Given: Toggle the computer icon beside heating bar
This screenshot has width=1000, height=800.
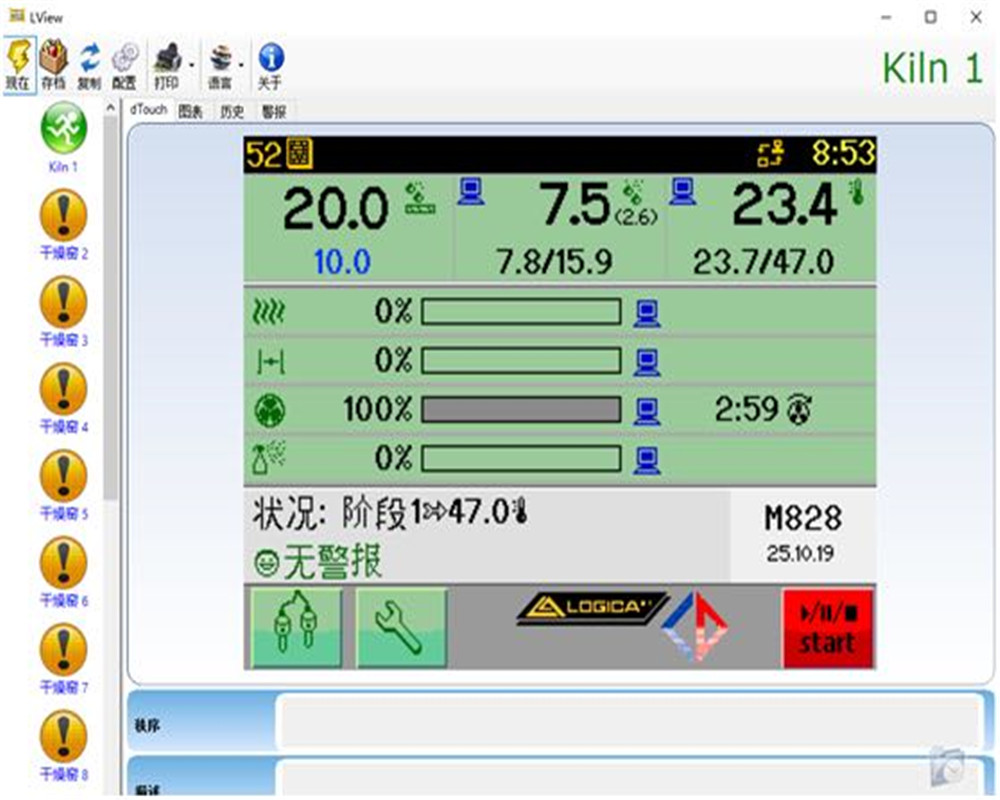Looking at the screenshot, I should pos(646,312).
